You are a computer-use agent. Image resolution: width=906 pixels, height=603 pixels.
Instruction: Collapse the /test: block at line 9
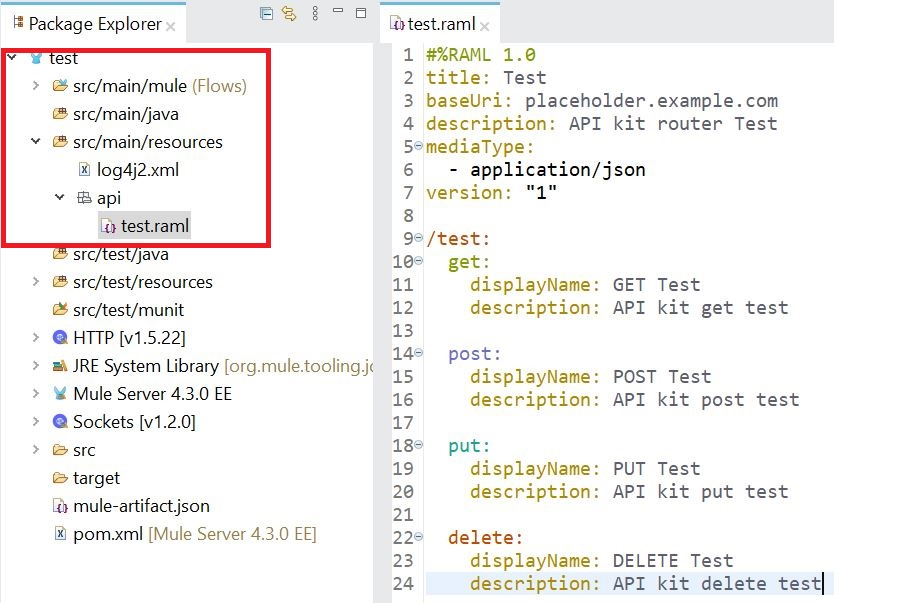pyautogui.click(x=418, y=239)
